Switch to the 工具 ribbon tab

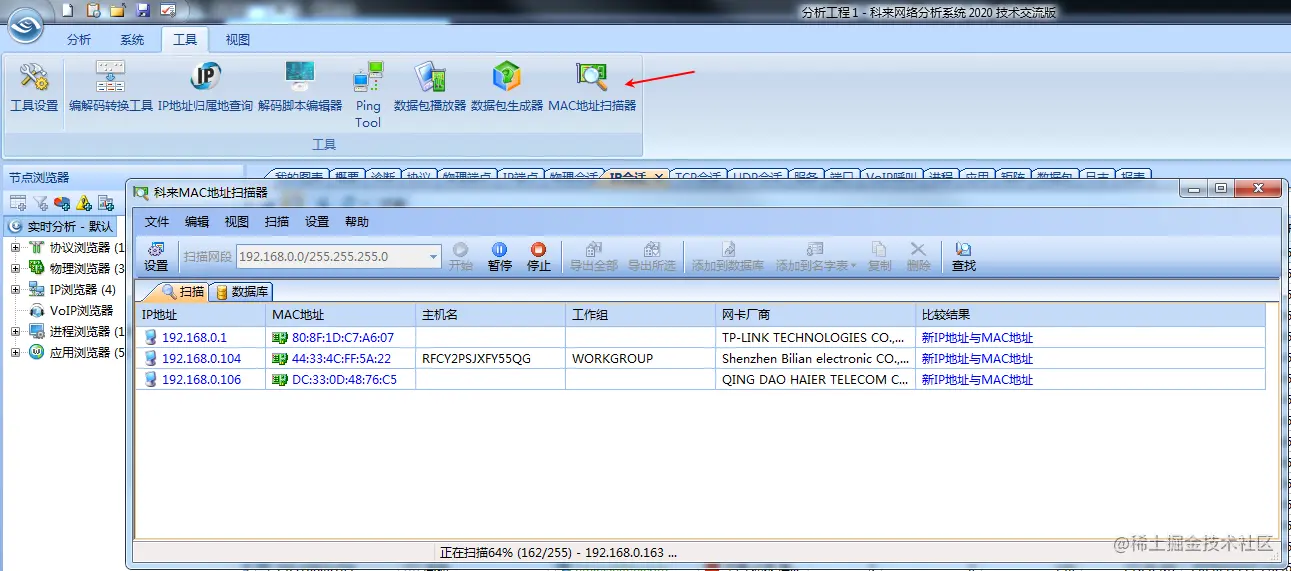(185, 40)
